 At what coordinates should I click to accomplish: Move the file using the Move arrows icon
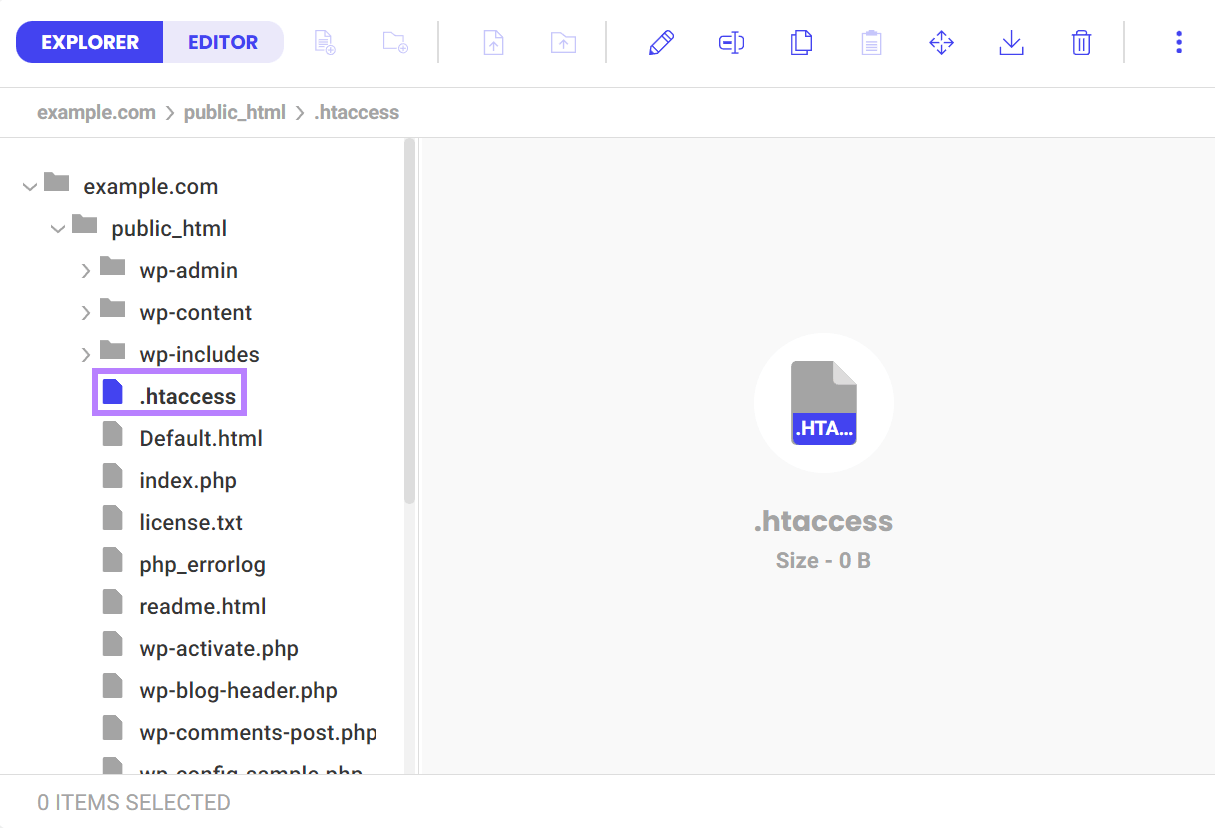point(941,42)
